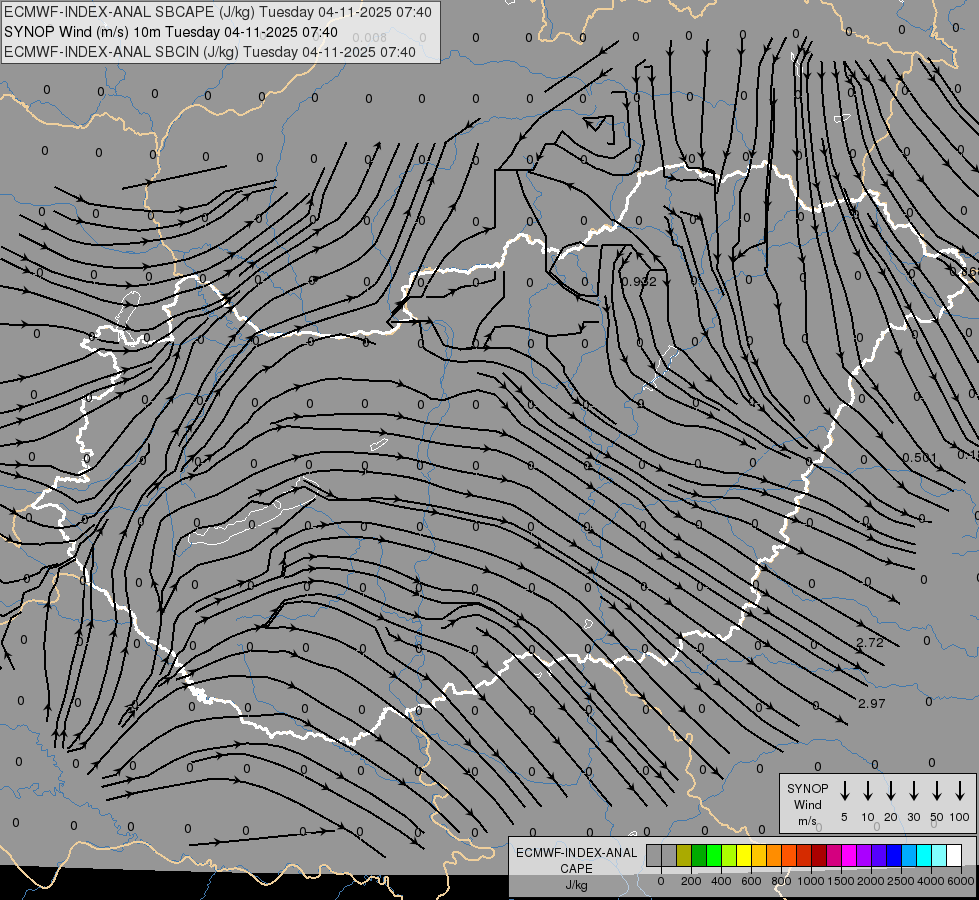Click the 1000 tick label on CAPE scale
Screen dimensions: 979x900
click(x=810, y=881)
